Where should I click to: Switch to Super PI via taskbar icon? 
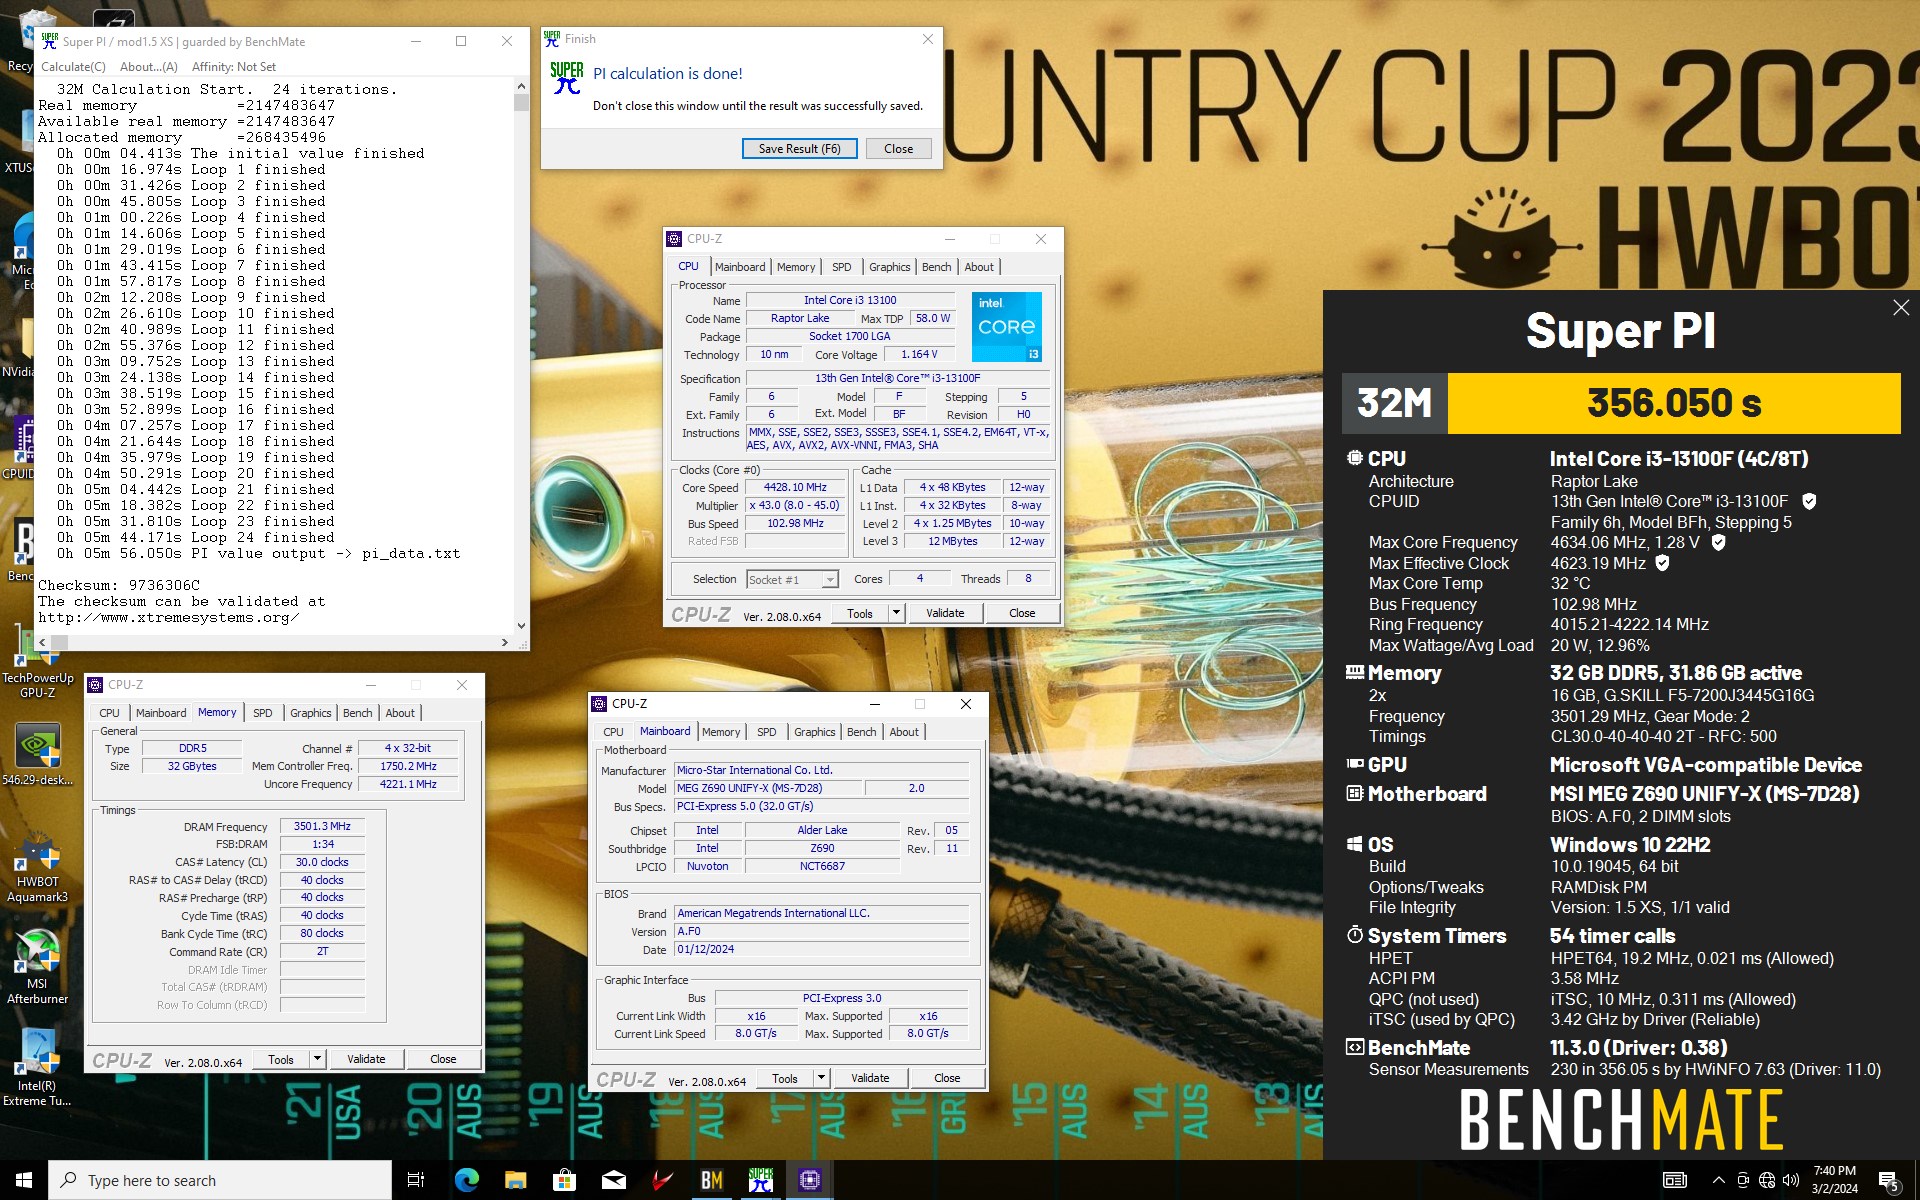[760, 1180]
